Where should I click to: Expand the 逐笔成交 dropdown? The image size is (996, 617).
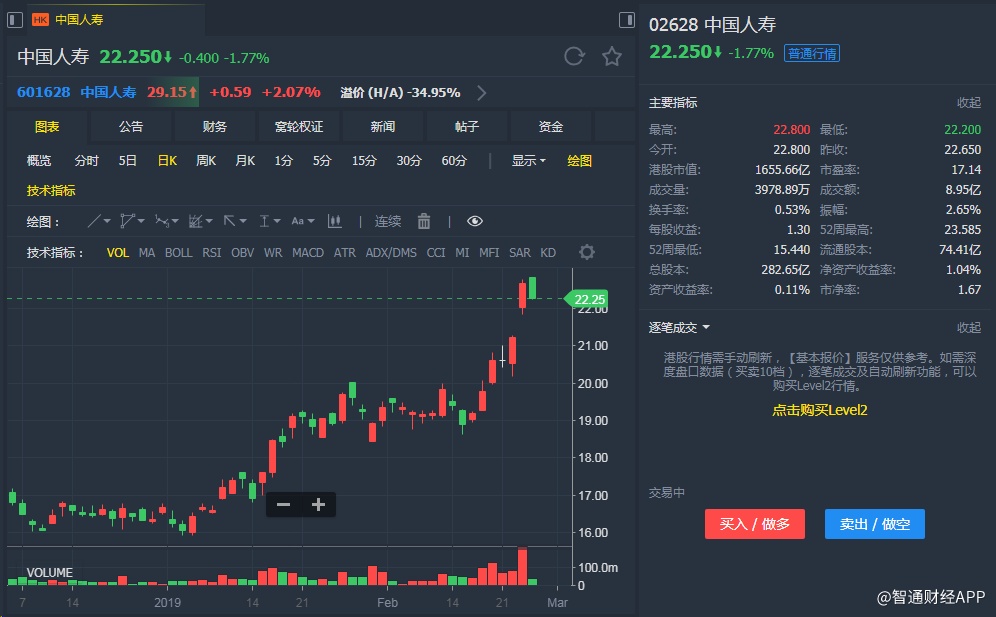(x=680, y=327)
